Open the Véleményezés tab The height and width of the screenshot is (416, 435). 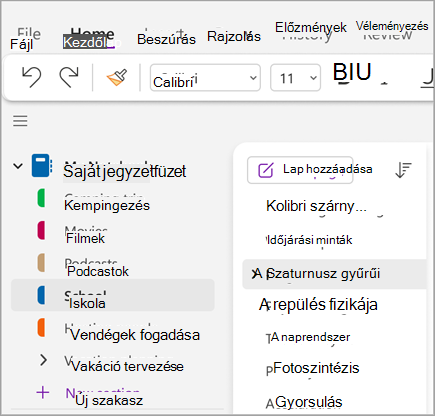point(392,26)
